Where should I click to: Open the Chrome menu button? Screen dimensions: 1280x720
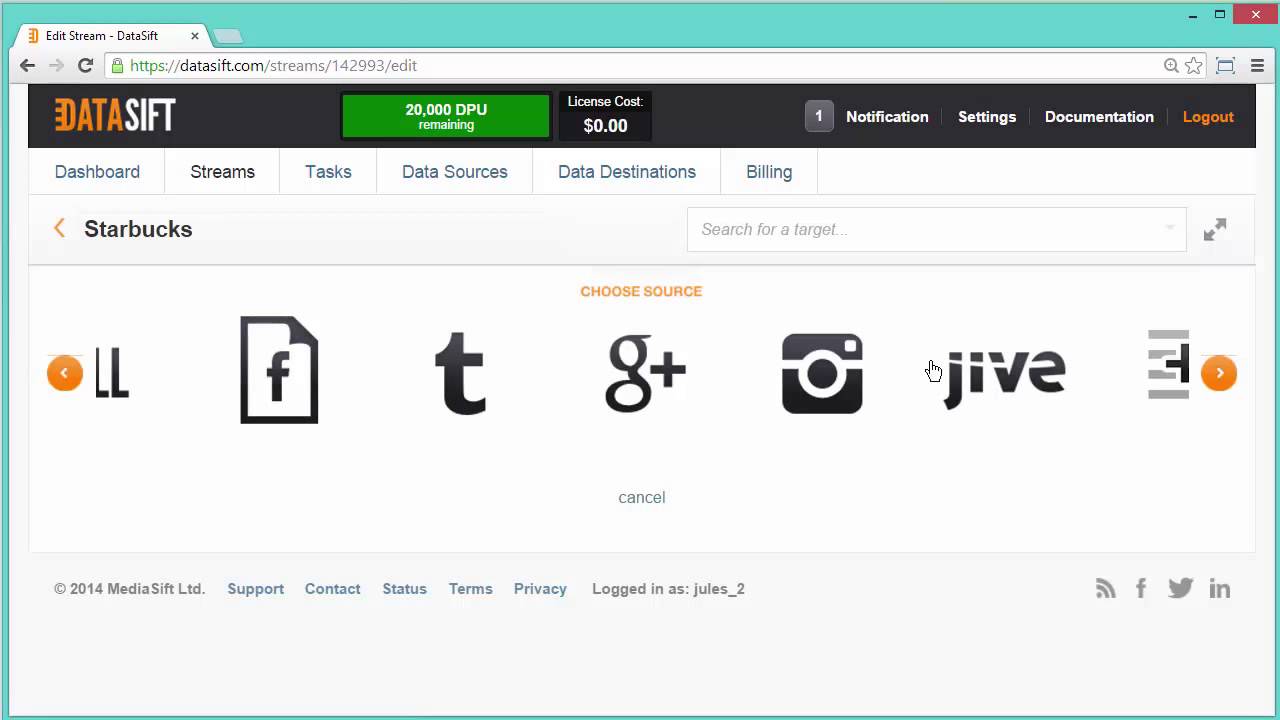(1257, 65)
